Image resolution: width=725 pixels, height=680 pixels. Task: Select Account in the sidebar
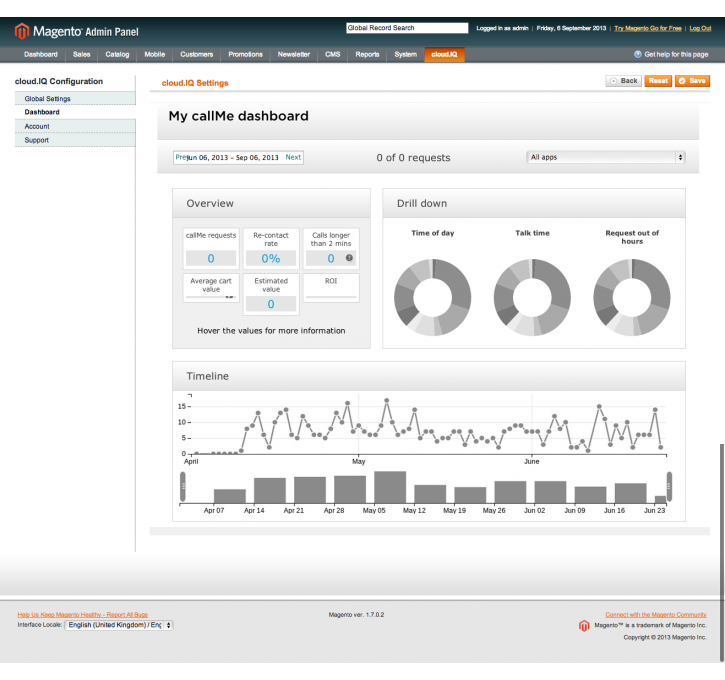[x=75, y=126]
